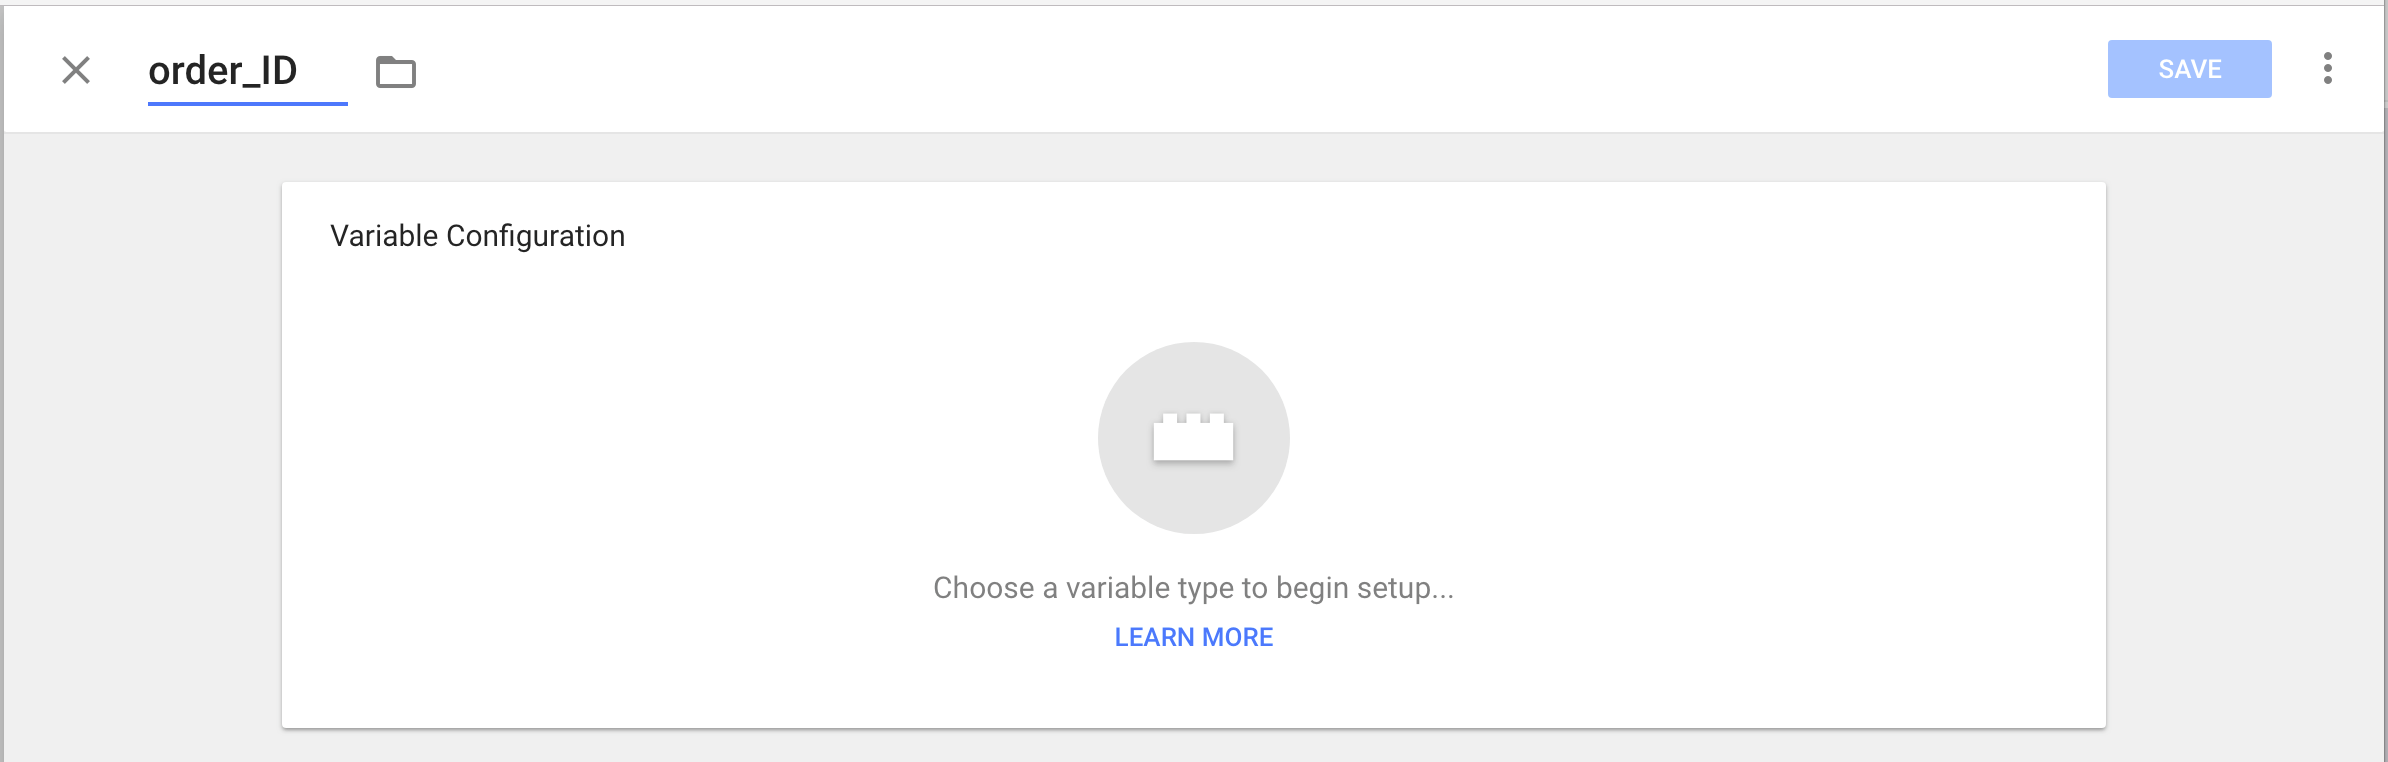Screen dimensions: 2388x762
Task: Follow the blue LEARN MORE help text
Action: click(1193, 637)
